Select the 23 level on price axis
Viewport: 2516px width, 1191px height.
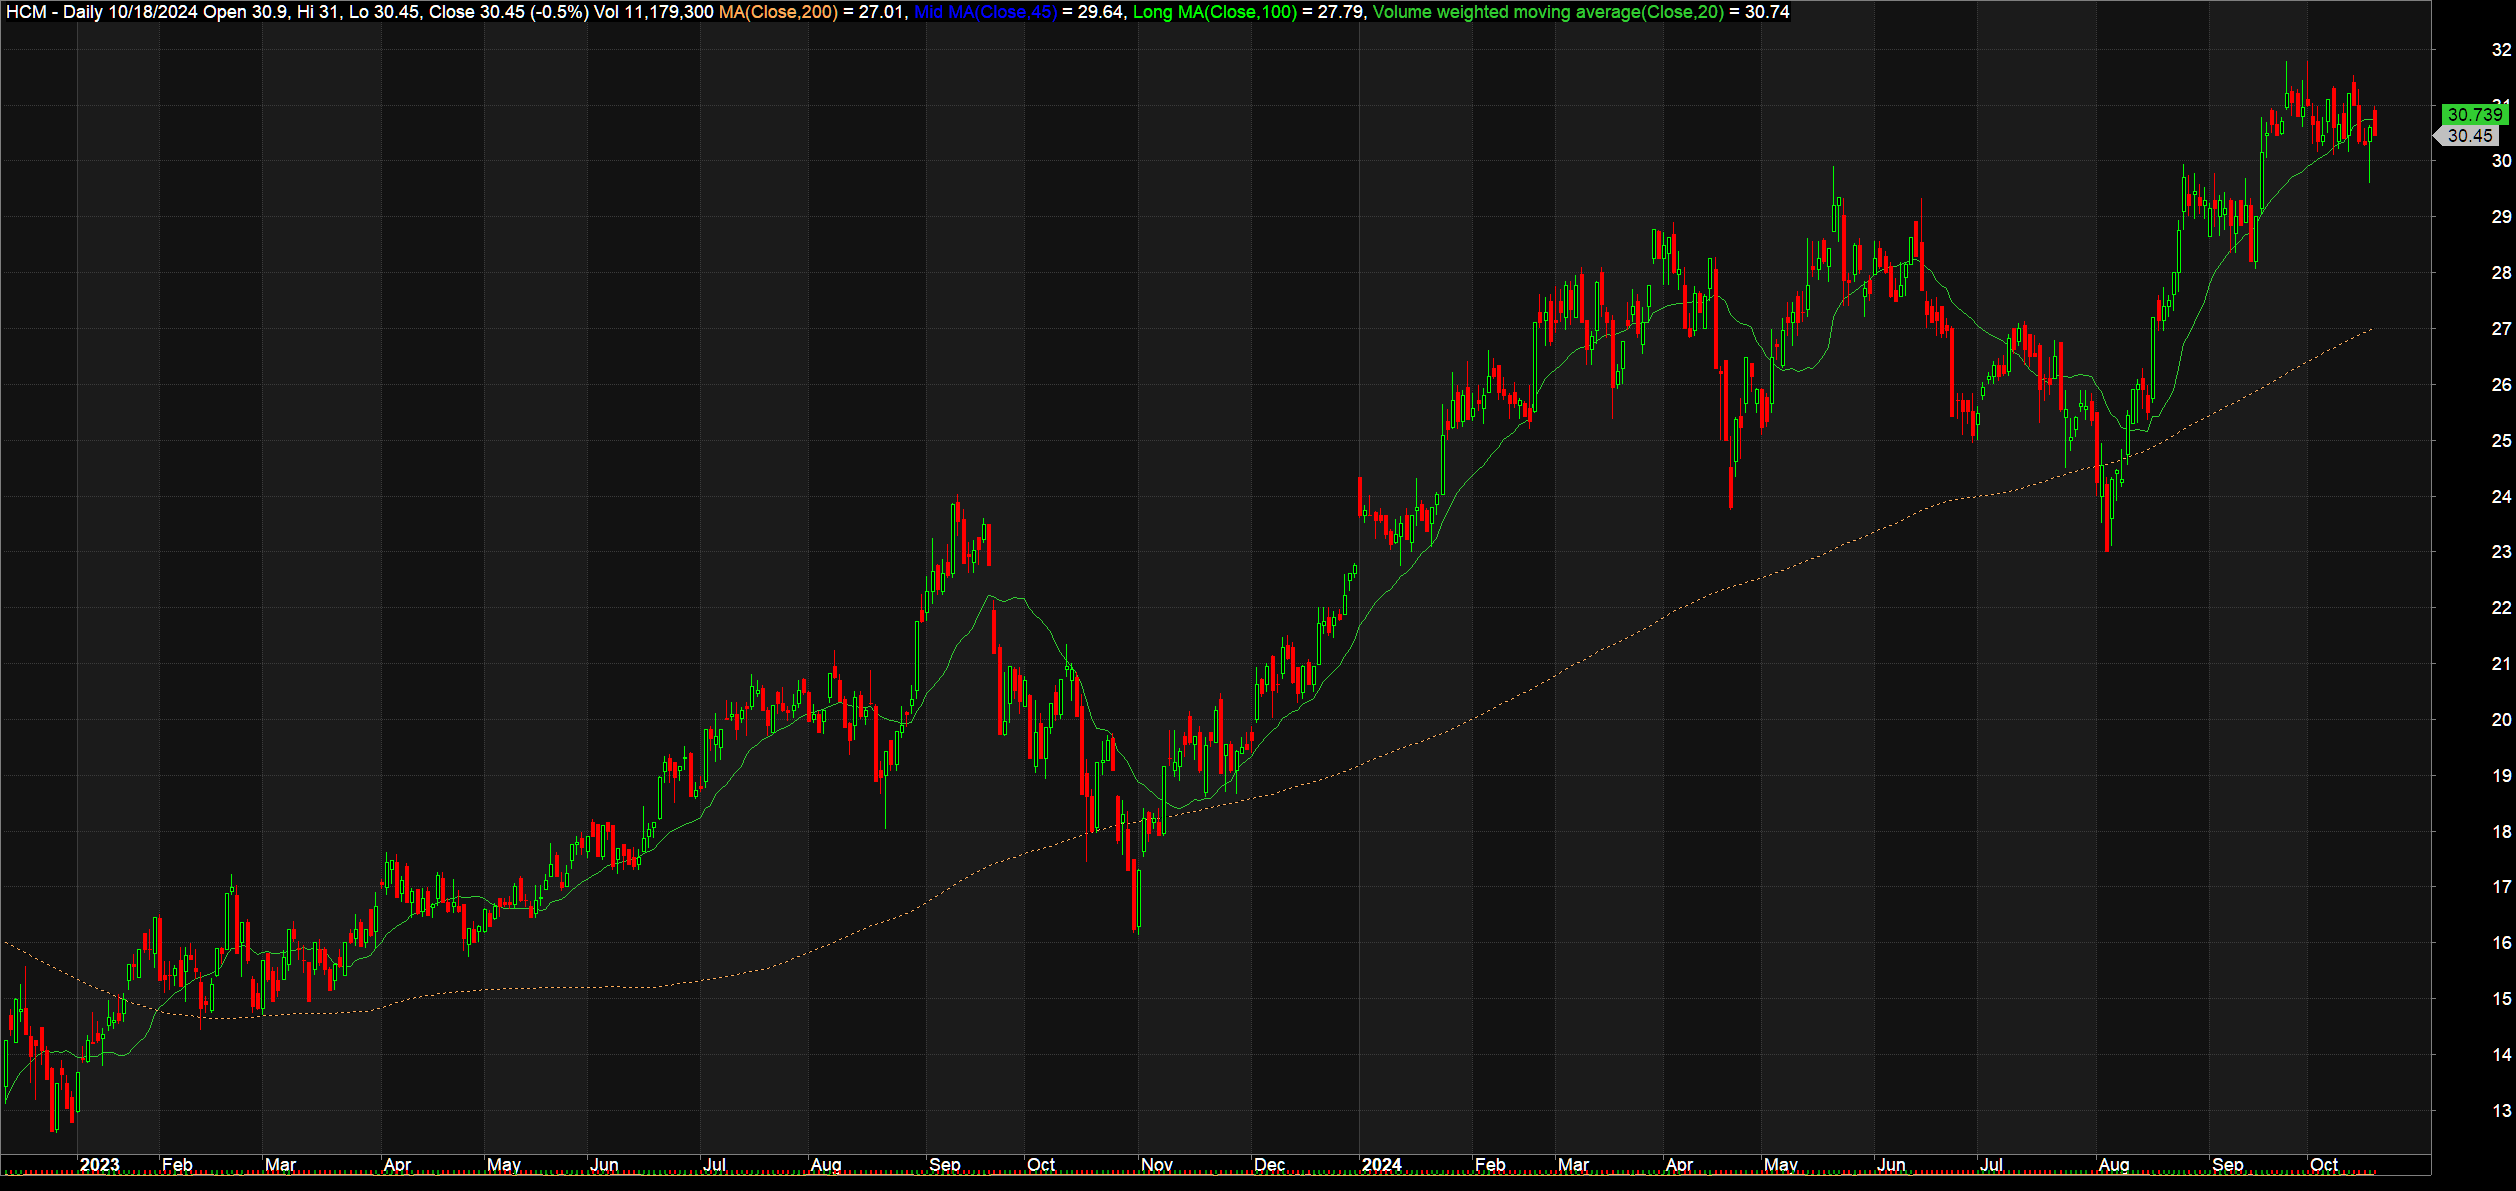[x=2501, y=551]
